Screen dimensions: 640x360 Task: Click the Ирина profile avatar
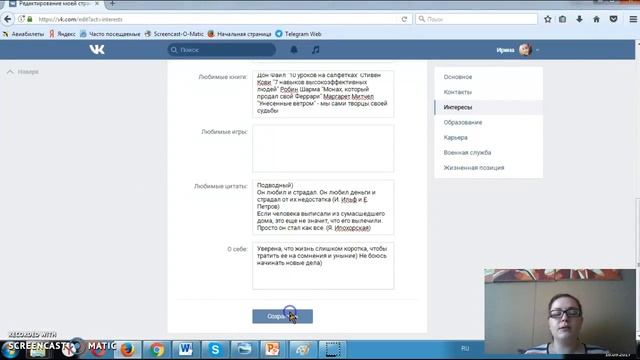(x=525, y=50)
